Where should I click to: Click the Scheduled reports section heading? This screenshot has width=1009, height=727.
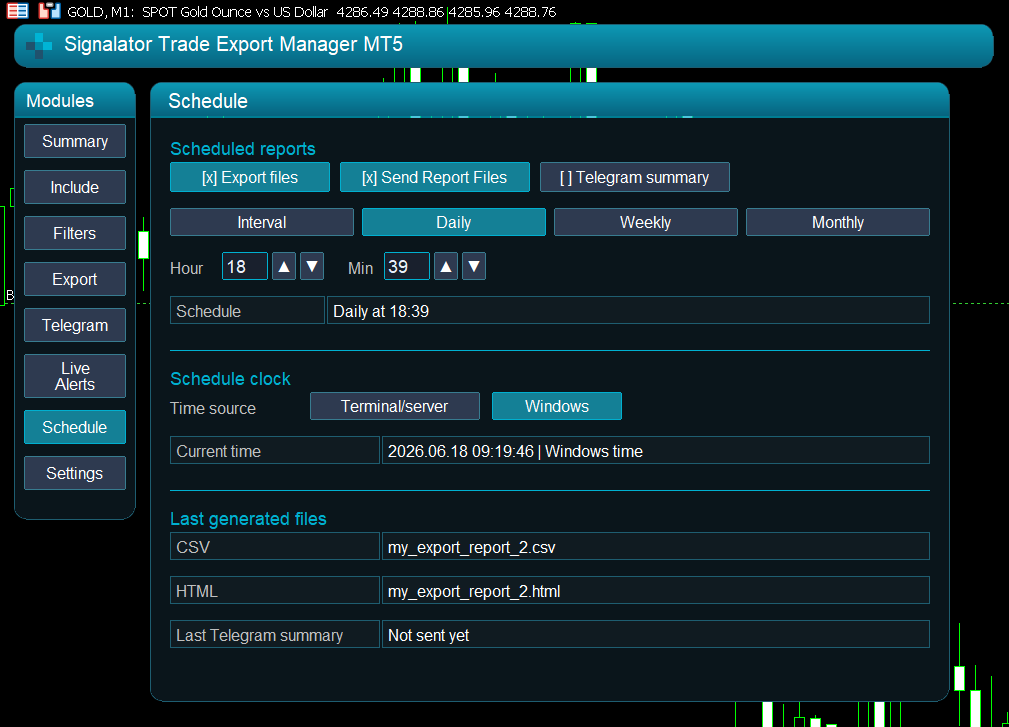243,149
